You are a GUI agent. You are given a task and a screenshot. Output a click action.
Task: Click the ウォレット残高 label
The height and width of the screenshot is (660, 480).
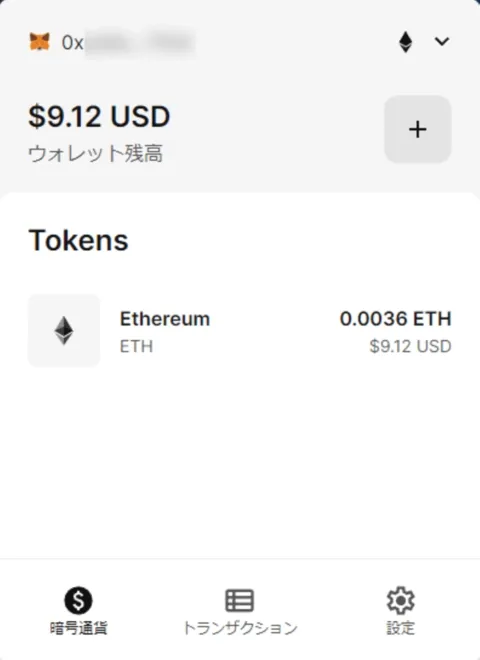coord(96,153)
